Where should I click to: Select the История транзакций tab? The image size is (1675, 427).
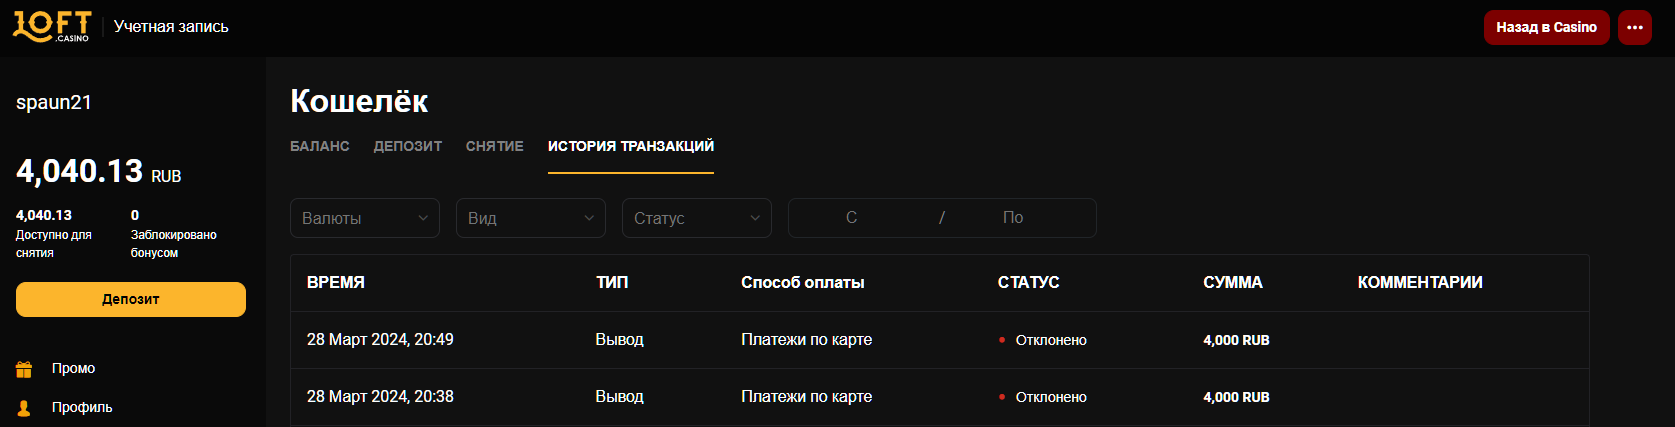(x=631, y=146)
